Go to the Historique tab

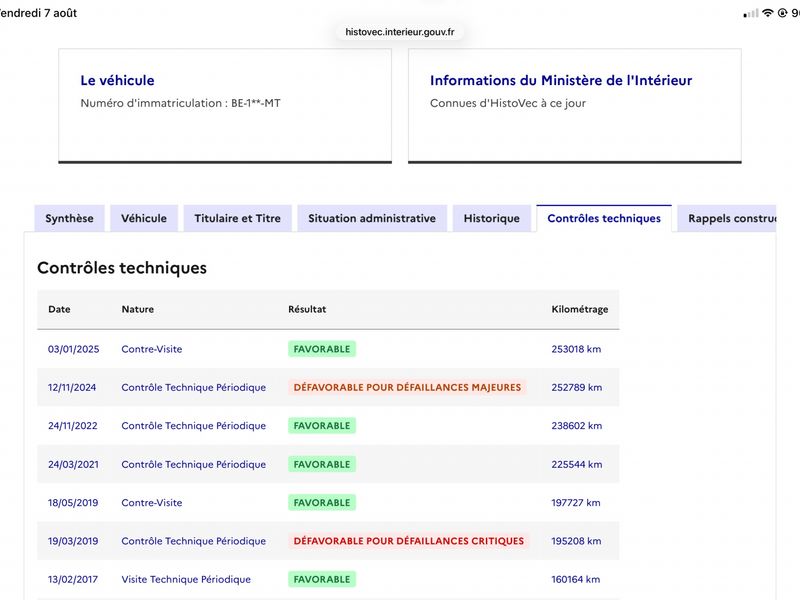pos(492,218)
